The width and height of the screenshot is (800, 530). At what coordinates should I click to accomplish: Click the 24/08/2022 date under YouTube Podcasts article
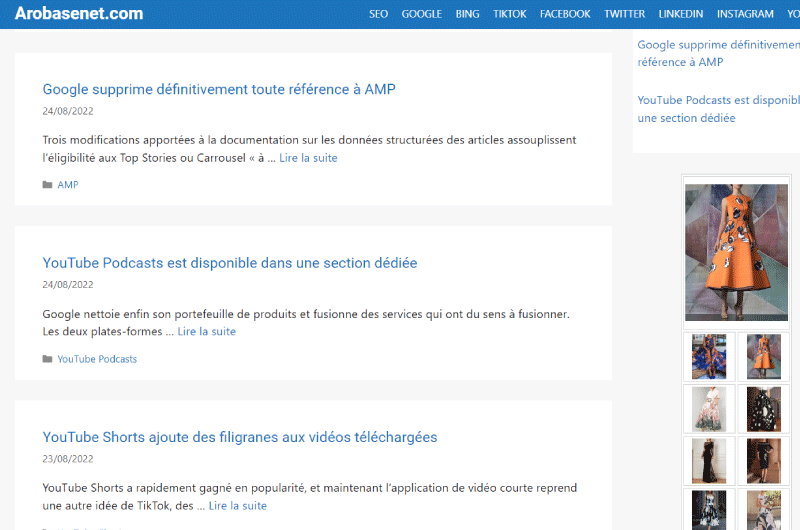click(68, 285)
